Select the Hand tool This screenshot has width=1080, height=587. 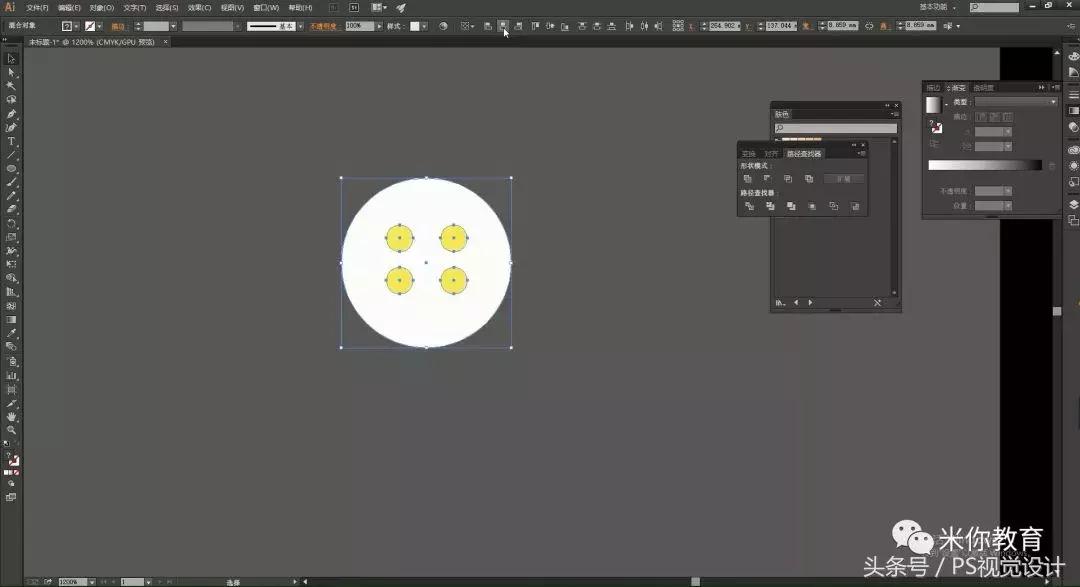[12, 416]
